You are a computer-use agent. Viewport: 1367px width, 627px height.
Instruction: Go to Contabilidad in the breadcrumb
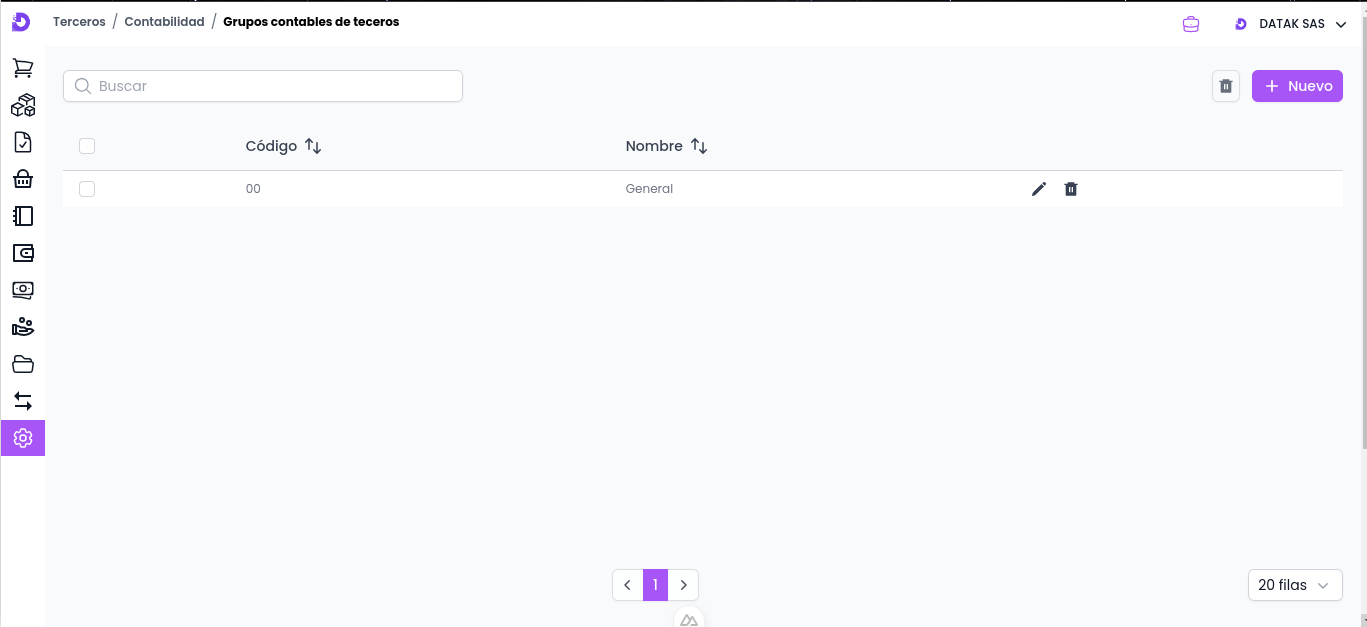164,22
